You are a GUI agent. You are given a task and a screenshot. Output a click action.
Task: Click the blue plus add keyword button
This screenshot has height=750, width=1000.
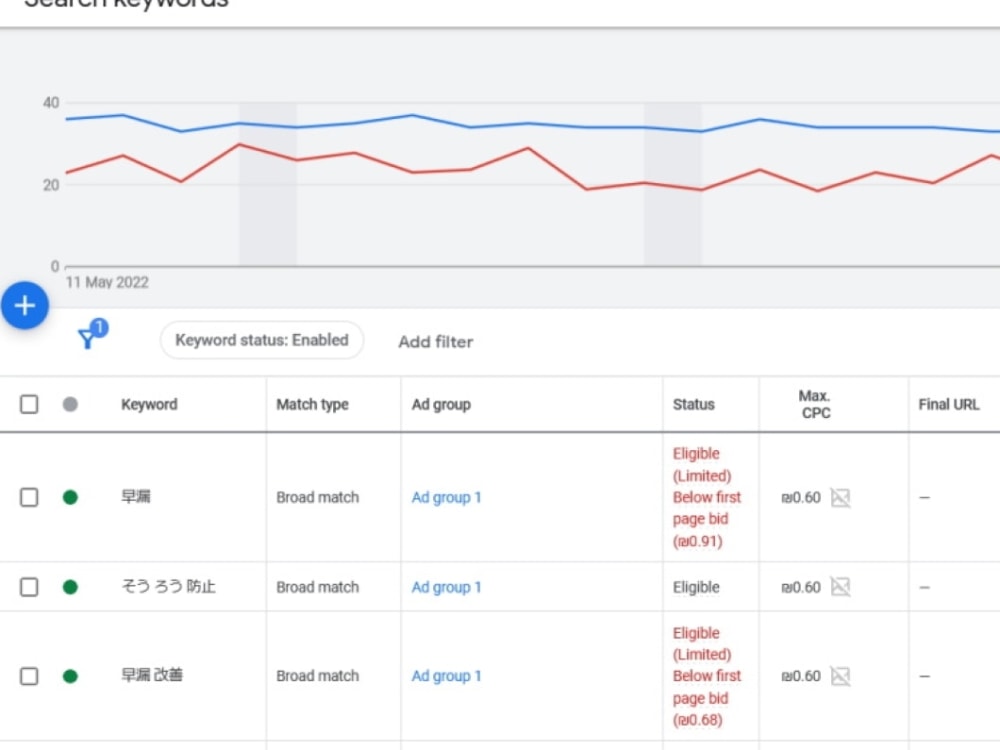click(25, 305)
